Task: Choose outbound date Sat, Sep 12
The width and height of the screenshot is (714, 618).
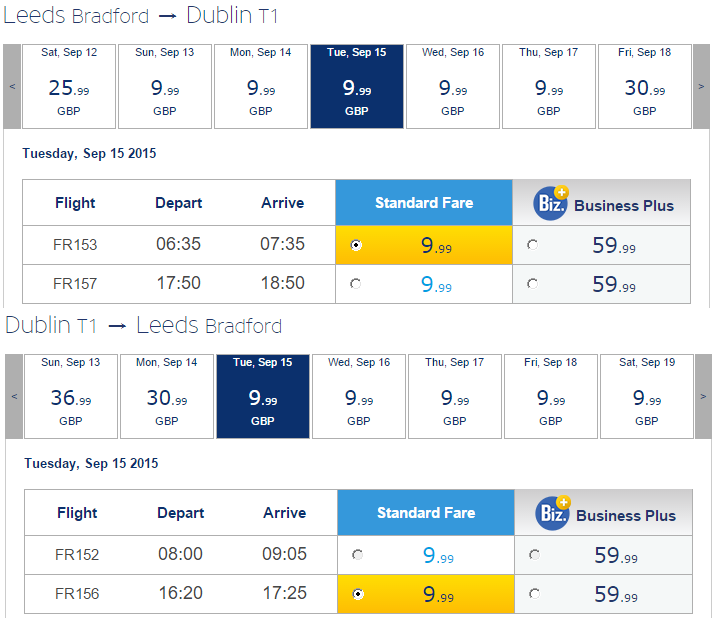Action: [x=69, y=87]
